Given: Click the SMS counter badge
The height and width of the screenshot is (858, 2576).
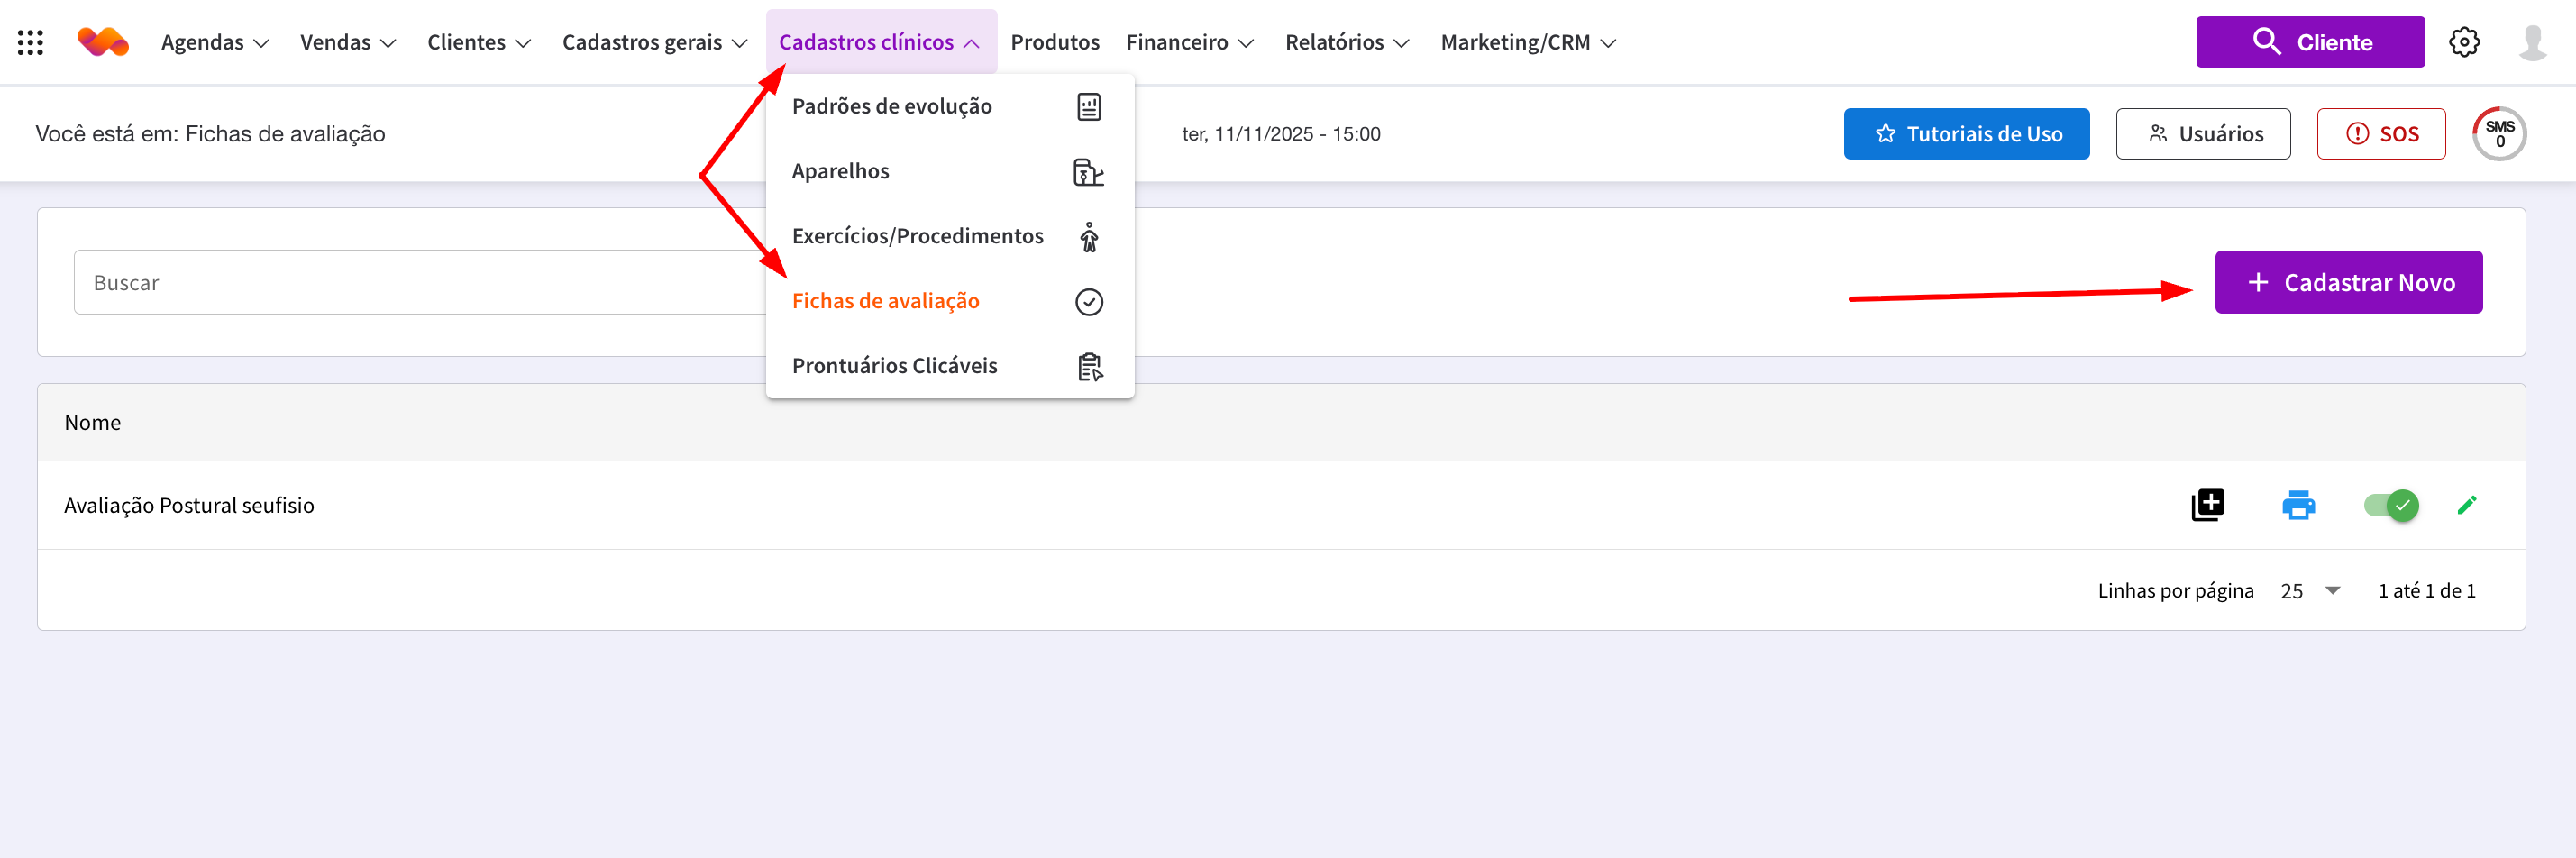Looking at the screenshot, I should (x=2499, y=133).
